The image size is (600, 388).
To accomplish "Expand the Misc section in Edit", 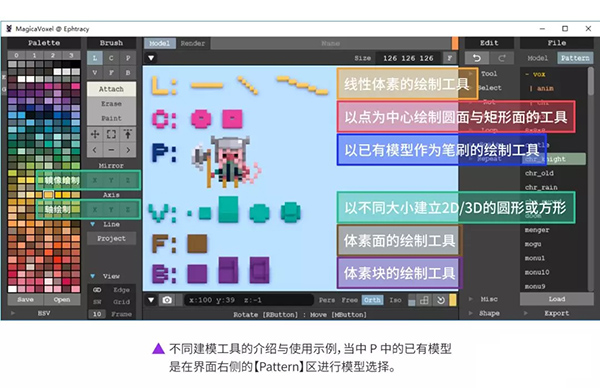I will click(471, 299).
